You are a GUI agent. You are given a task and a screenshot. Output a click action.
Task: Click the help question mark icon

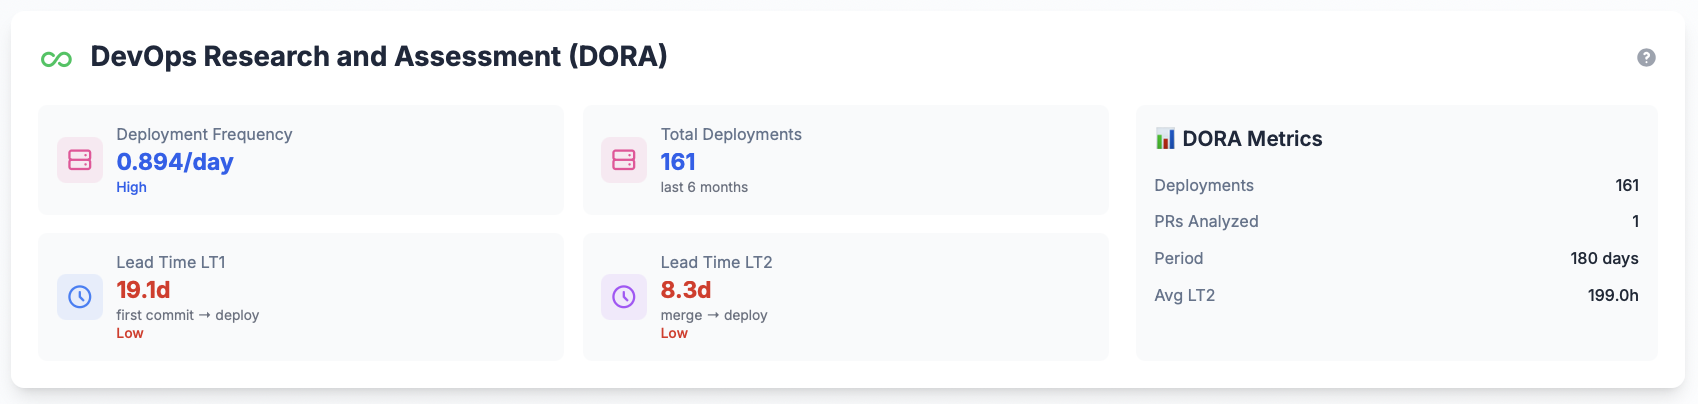[1645, 58]
